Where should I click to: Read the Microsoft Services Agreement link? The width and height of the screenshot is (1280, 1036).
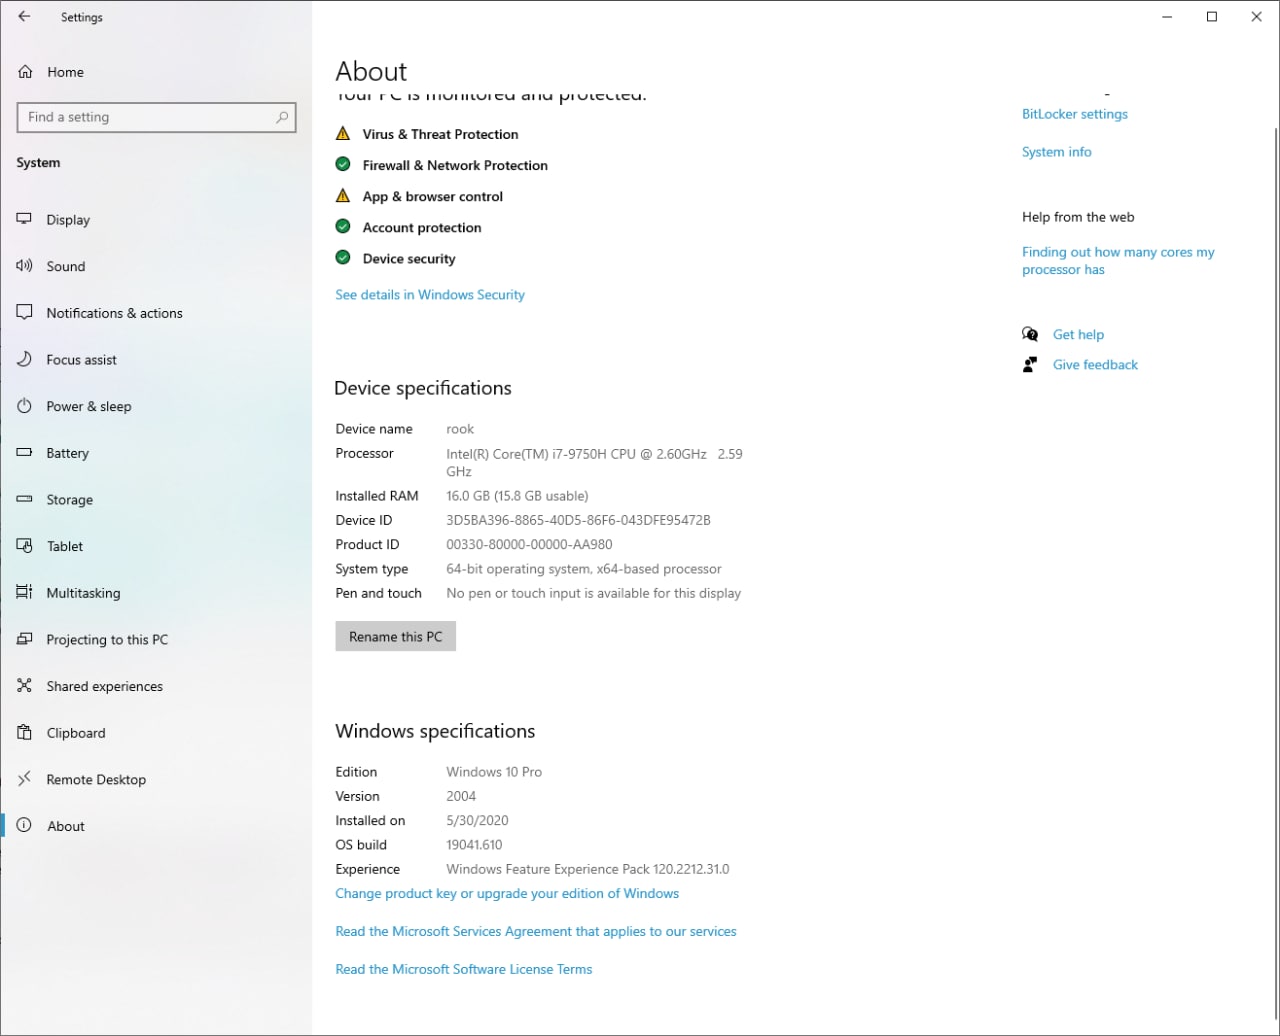point(536,932)
